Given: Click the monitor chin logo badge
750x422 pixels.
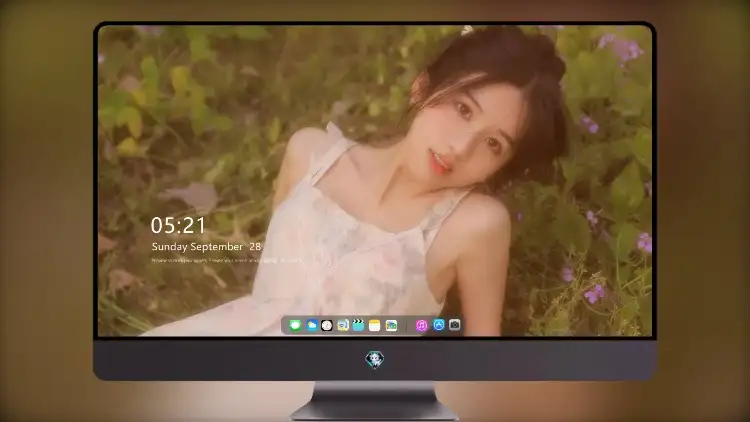Looking at the screenshot, I should (375, 359).
